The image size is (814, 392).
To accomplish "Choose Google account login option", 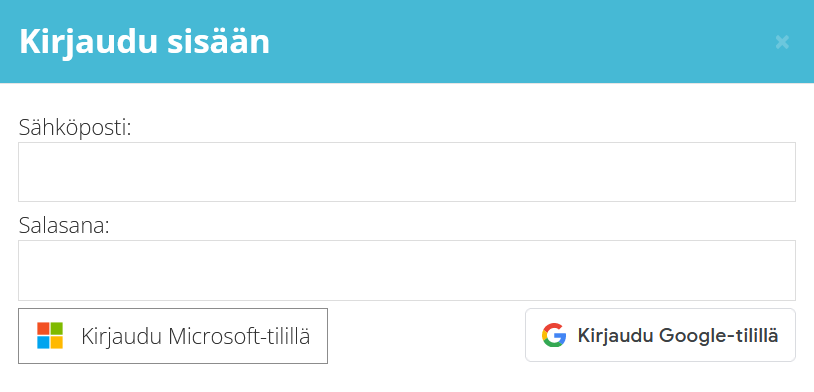I will coord(660,335).
